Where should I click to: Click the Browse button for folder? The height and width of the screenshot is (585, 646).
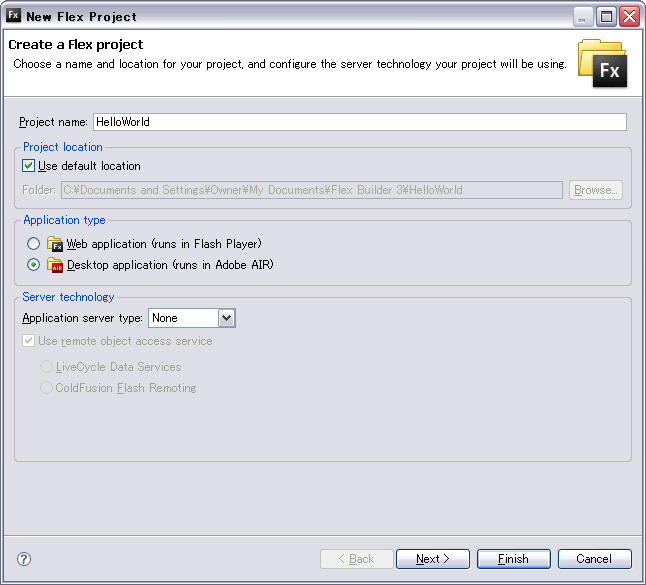click(x=596, y=190)
